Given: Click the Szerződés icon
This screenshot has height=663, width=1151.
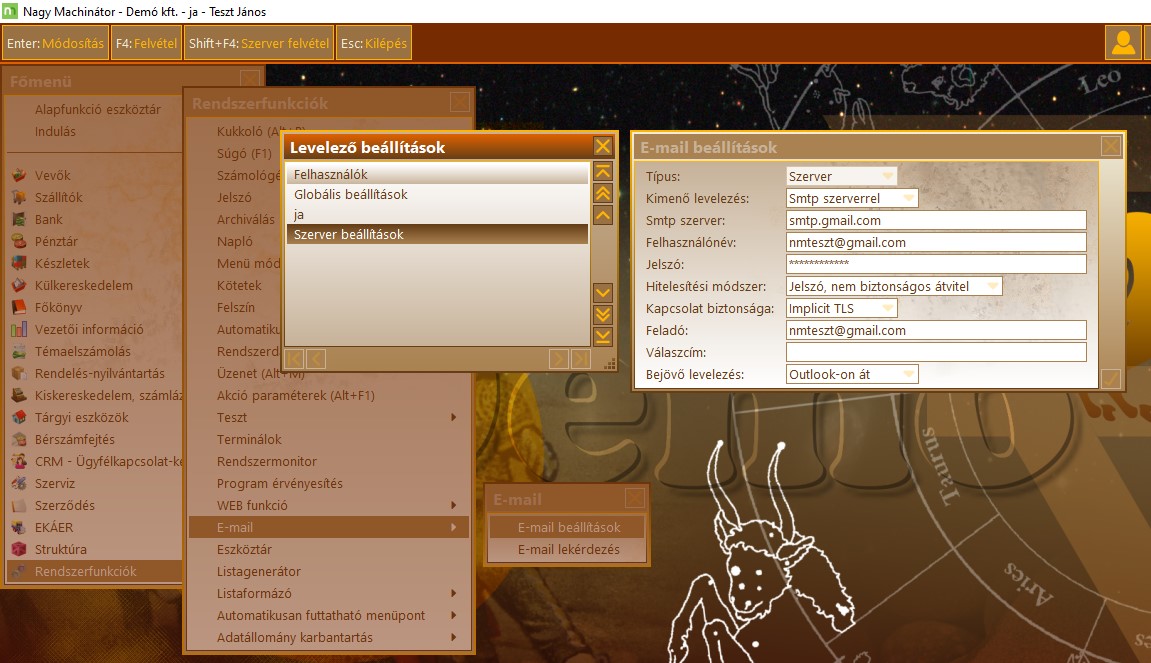Looking at the screenshot, I should [x=19, y=506].
